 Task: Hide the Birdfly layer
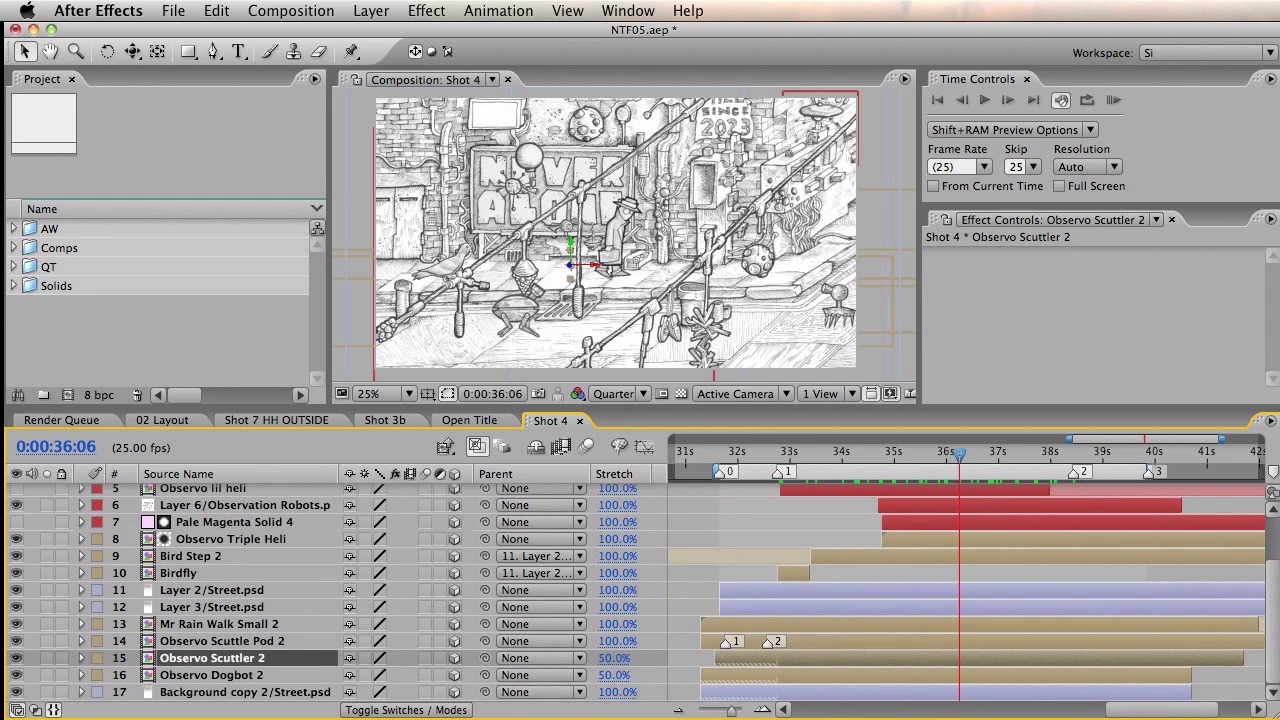(x=16, y=573)
